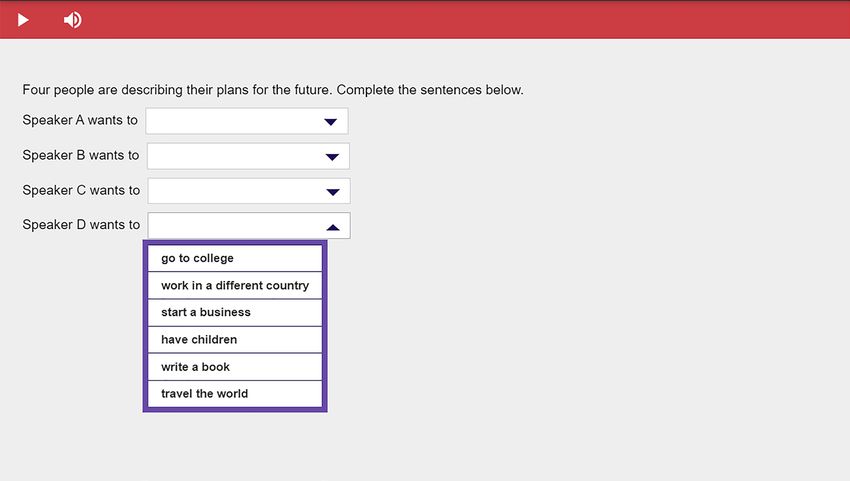Click the Speaker C answer field
Viewport: 850px width, 481px height.
[x=249, y=191]
